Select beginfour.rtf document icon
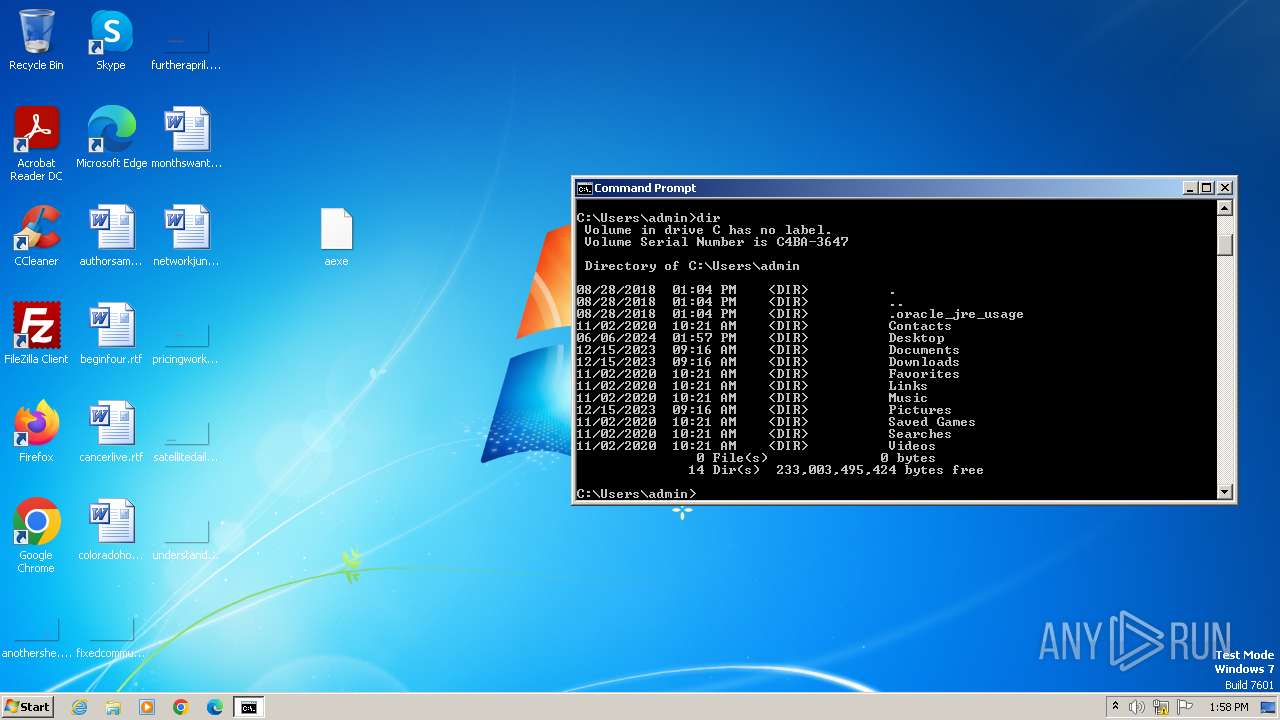This screenshot has width=1280, height=720. tap(111, 334)
